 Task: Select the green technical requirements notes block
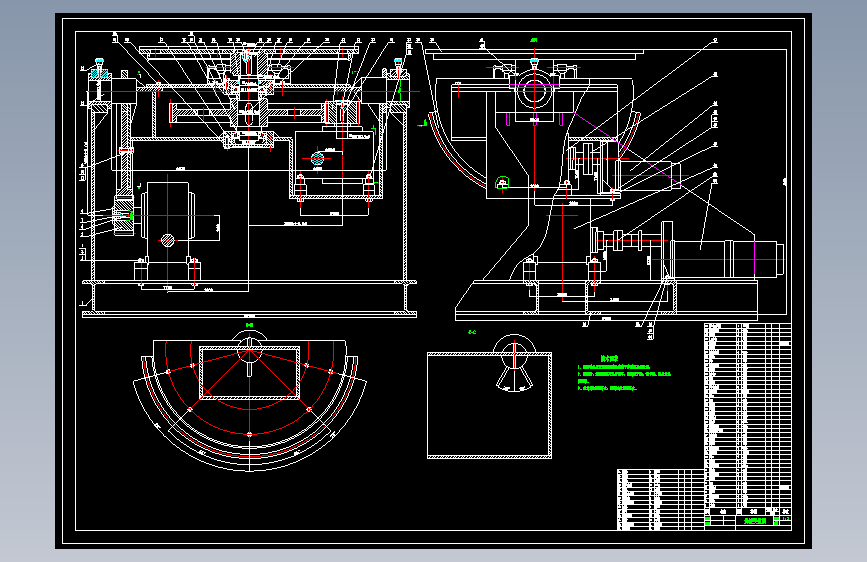tap(624, 373)
